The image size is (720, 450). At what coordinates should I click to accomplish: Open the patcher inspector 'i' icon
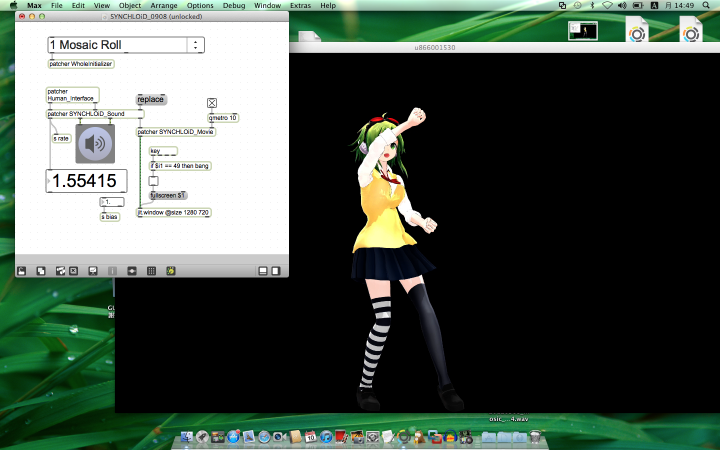pyautogui.click(x=112, y=271)
